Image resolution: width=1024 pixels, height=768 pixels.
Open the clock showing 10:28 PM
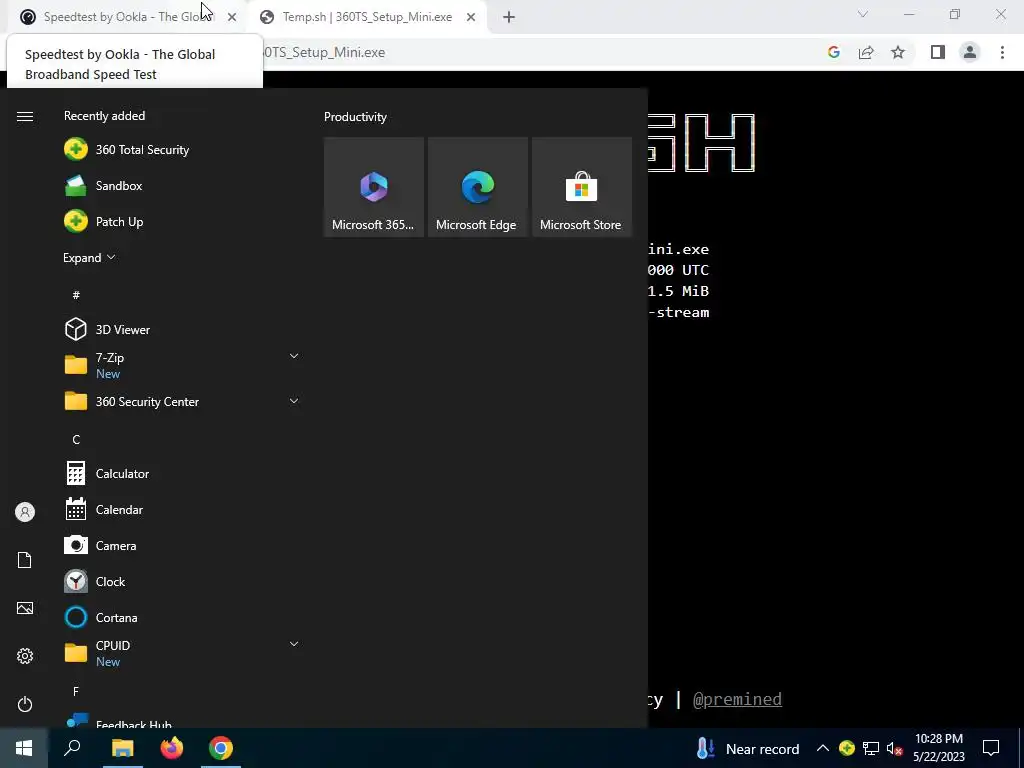coord(938,748)
